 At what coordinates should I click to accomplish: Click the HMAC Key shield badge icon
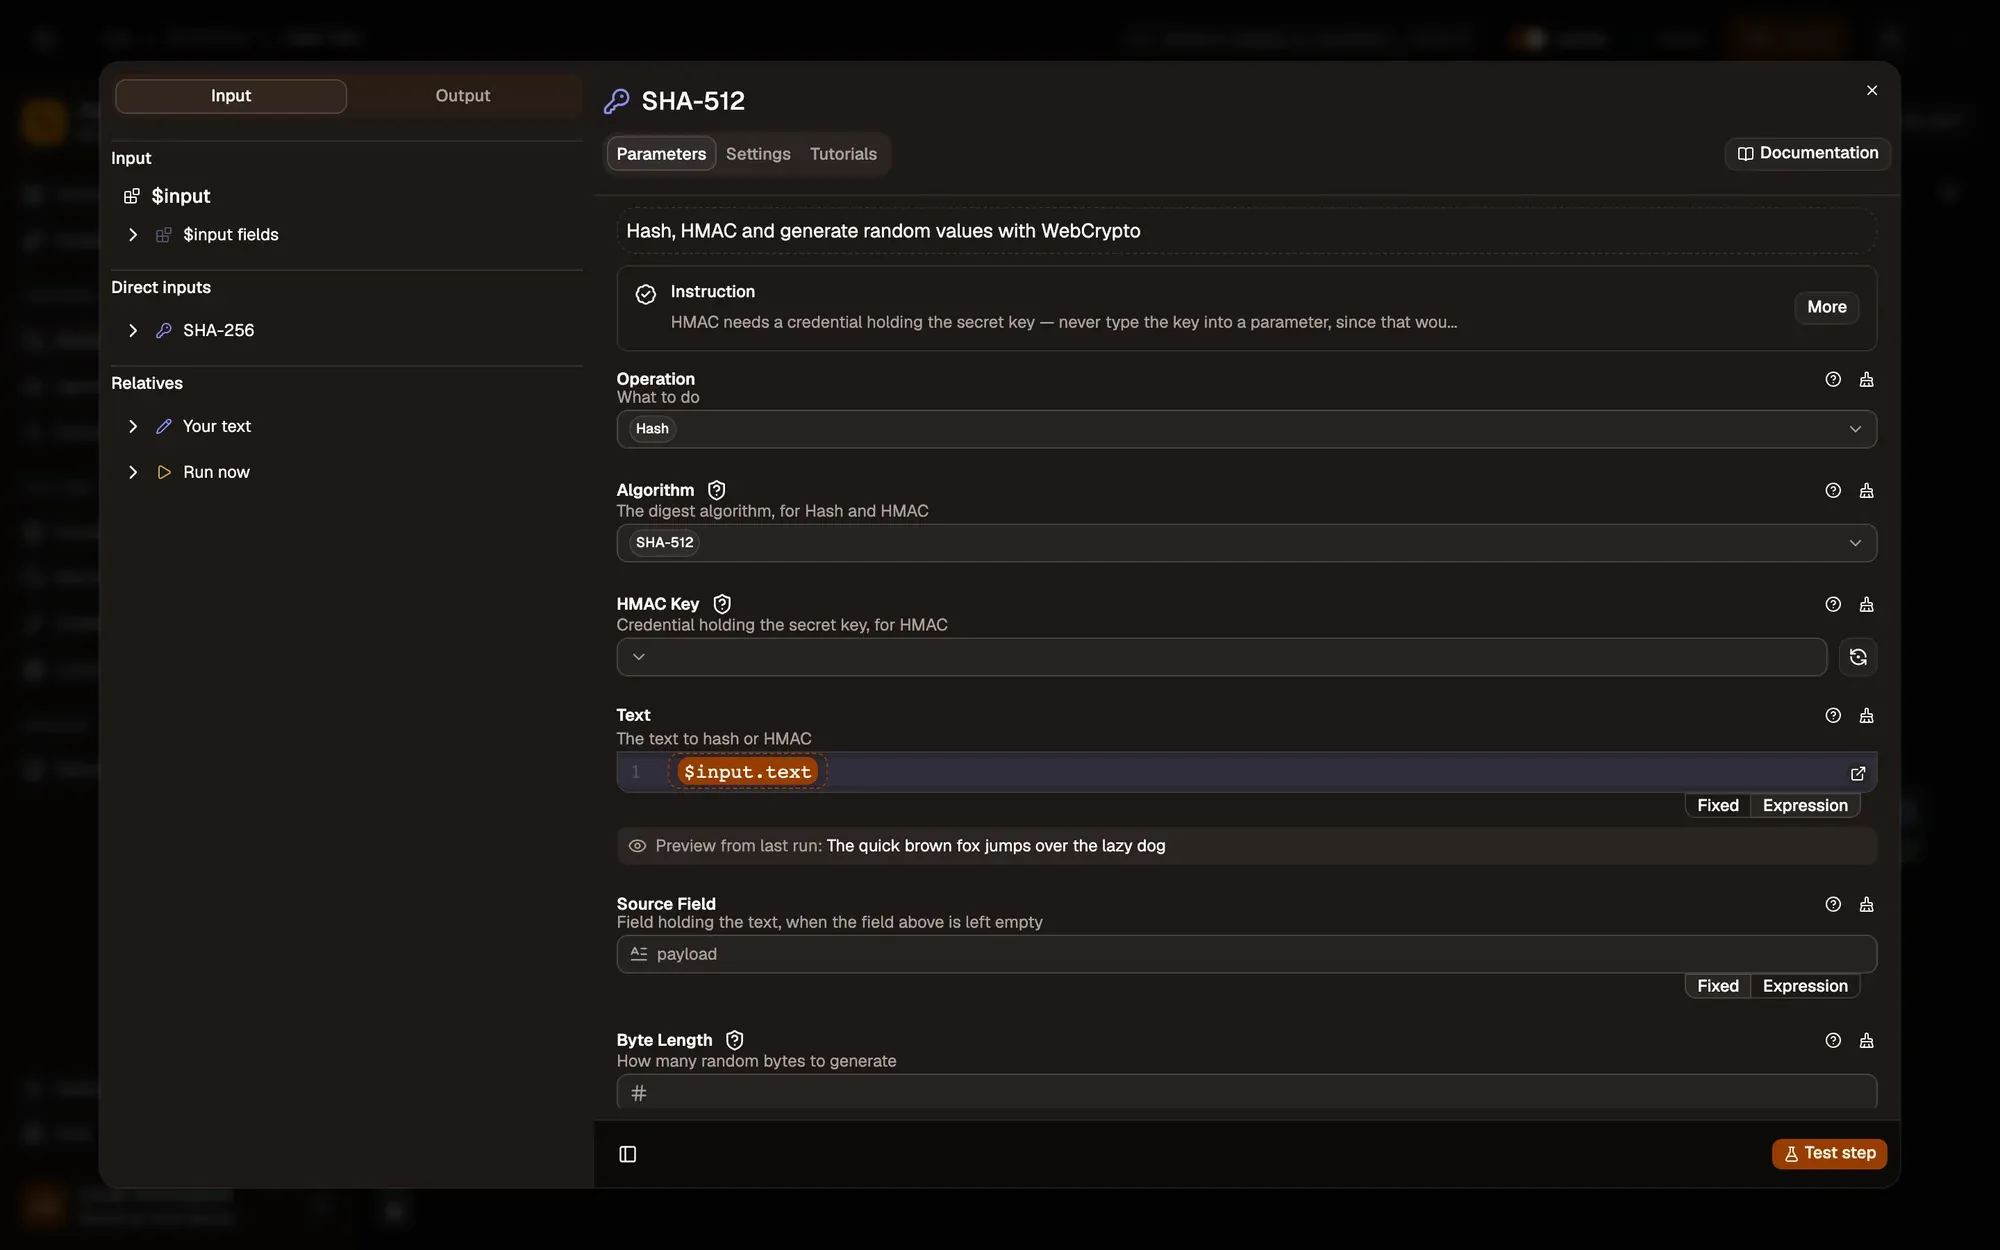click(722, 604)
